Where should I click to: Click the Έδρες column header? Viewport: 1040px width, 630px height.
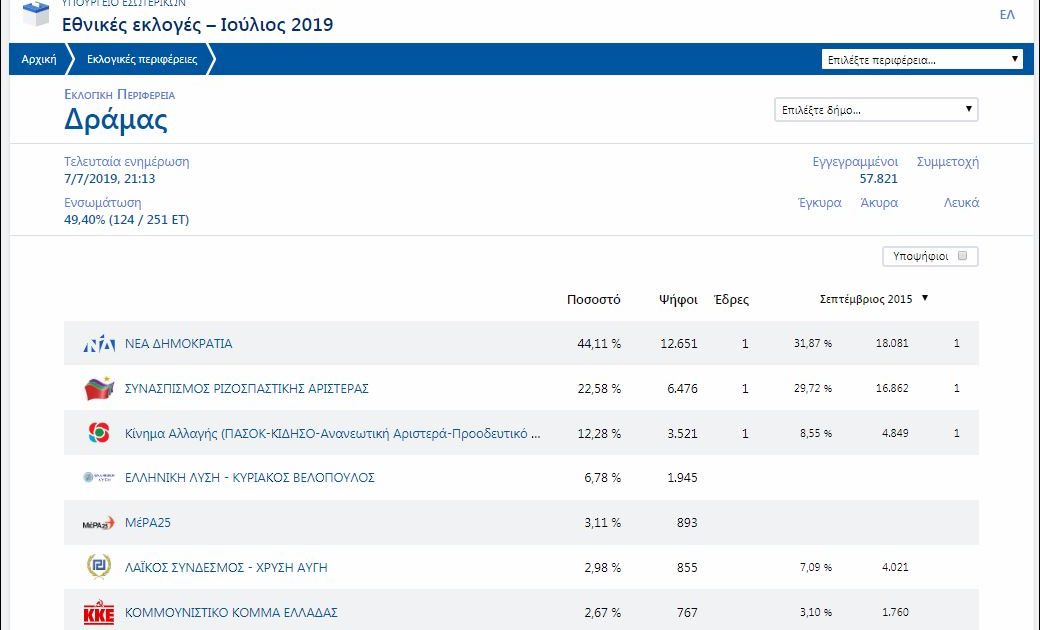732,300
